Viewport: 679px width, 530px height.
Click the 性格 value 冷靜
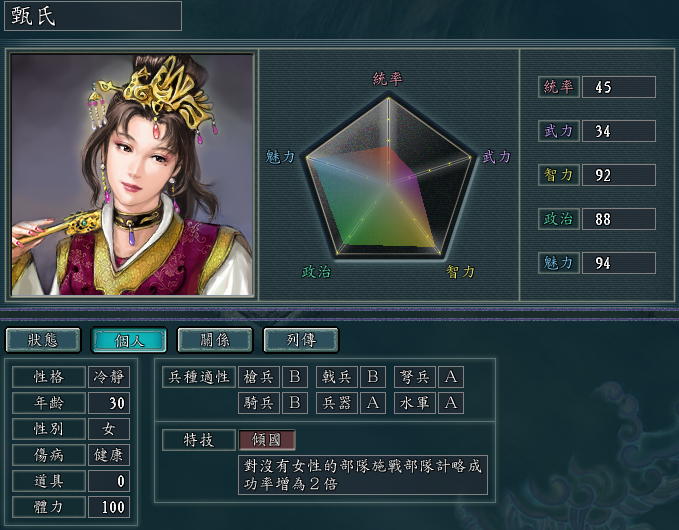109,377
